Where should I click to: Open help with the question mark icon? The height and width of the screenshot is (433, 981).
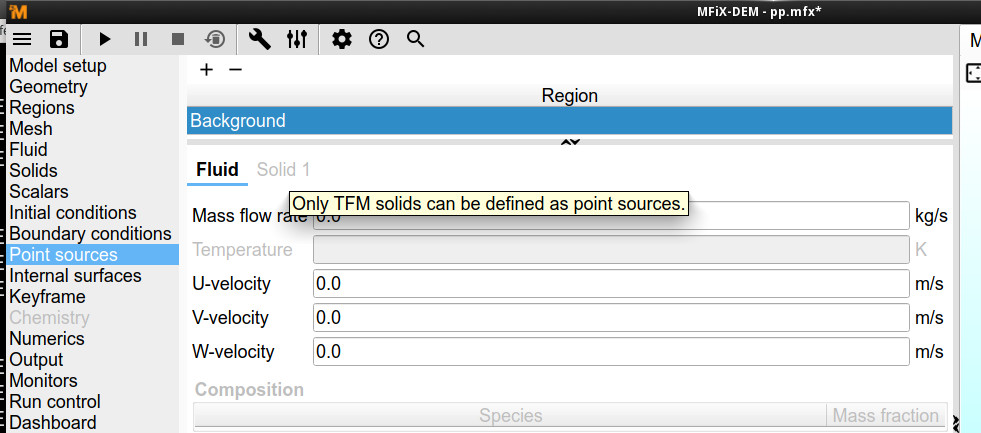379,39
